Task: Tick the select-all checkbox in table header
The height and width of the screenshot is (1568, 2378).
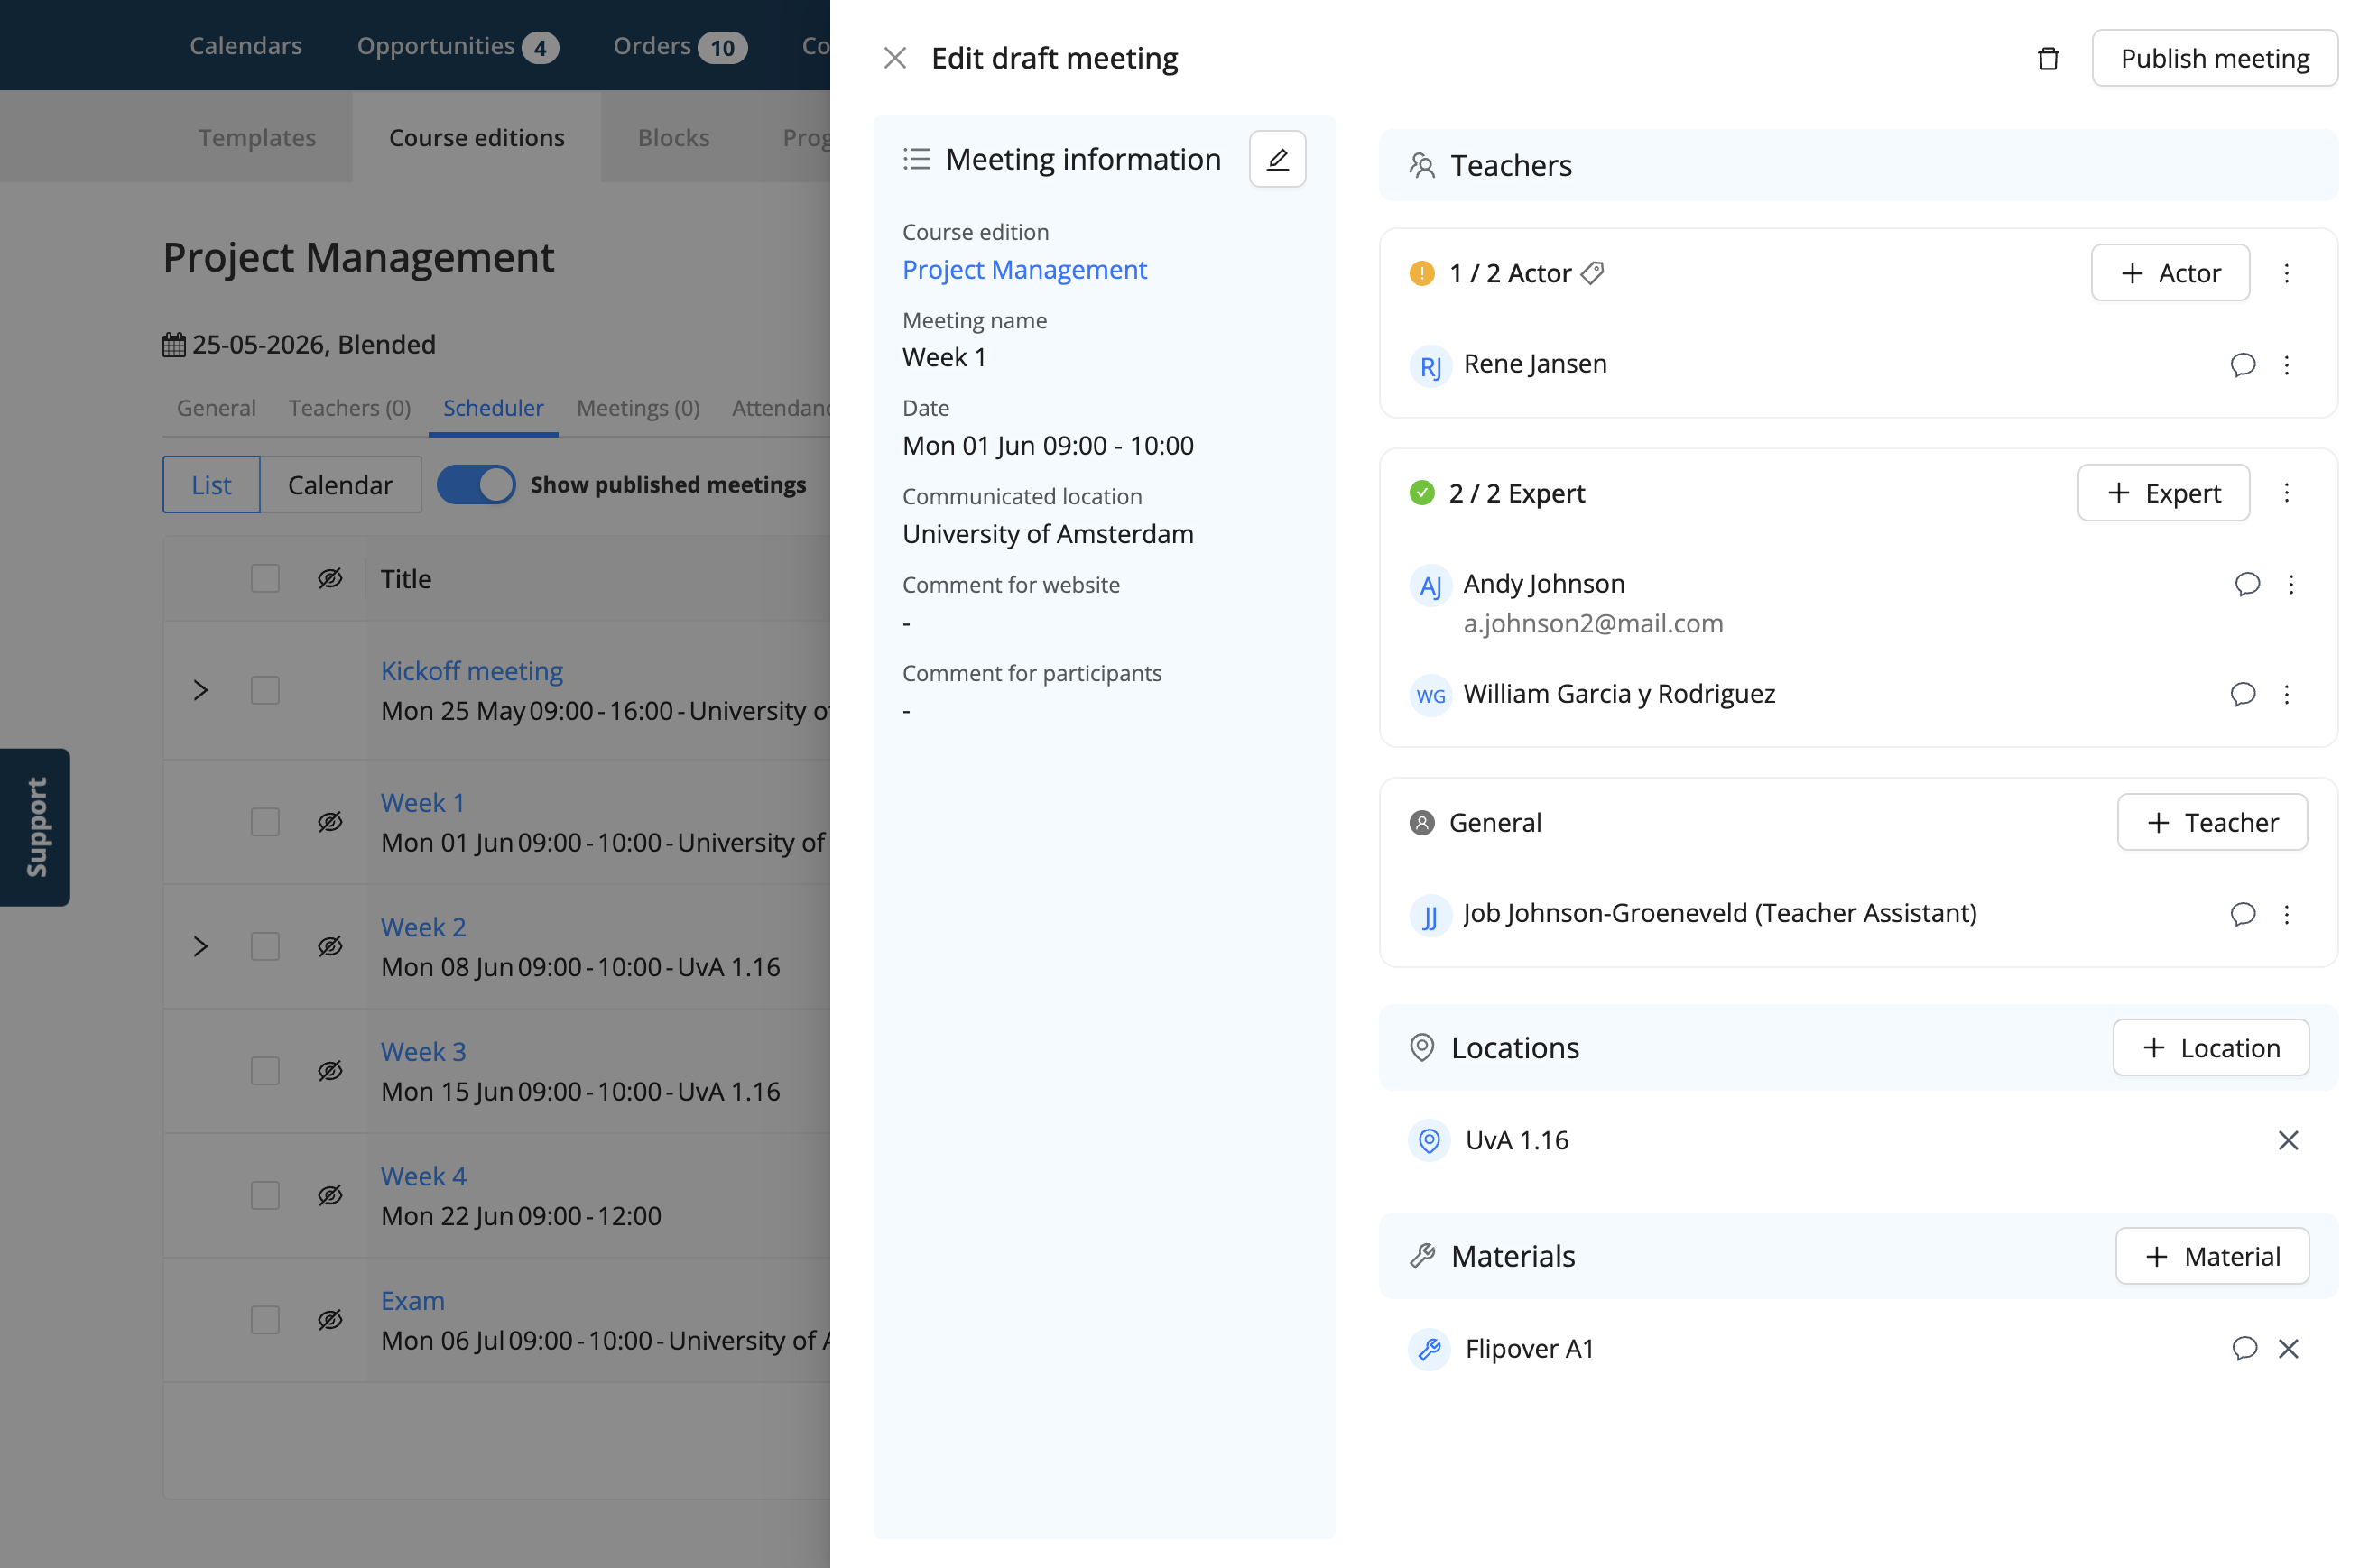Action: [265, 579]
